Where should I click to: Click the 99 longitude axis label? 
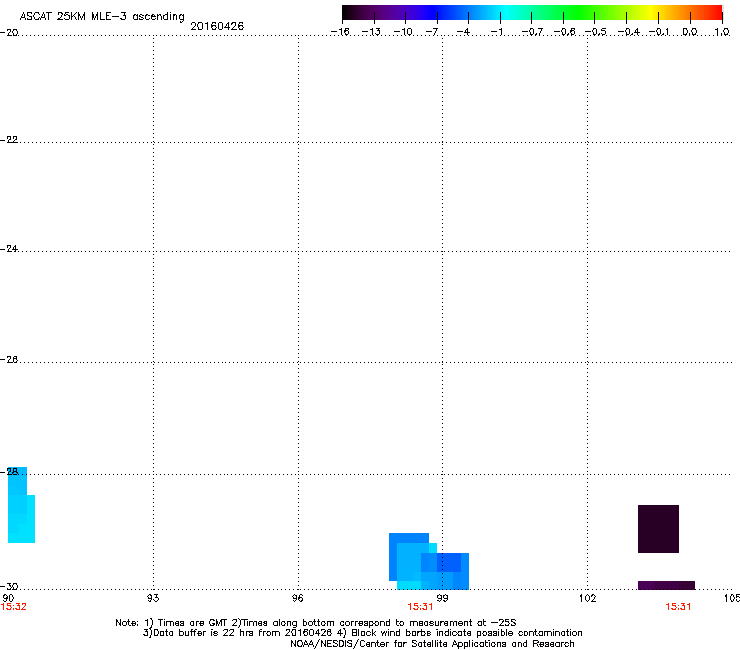442,598
